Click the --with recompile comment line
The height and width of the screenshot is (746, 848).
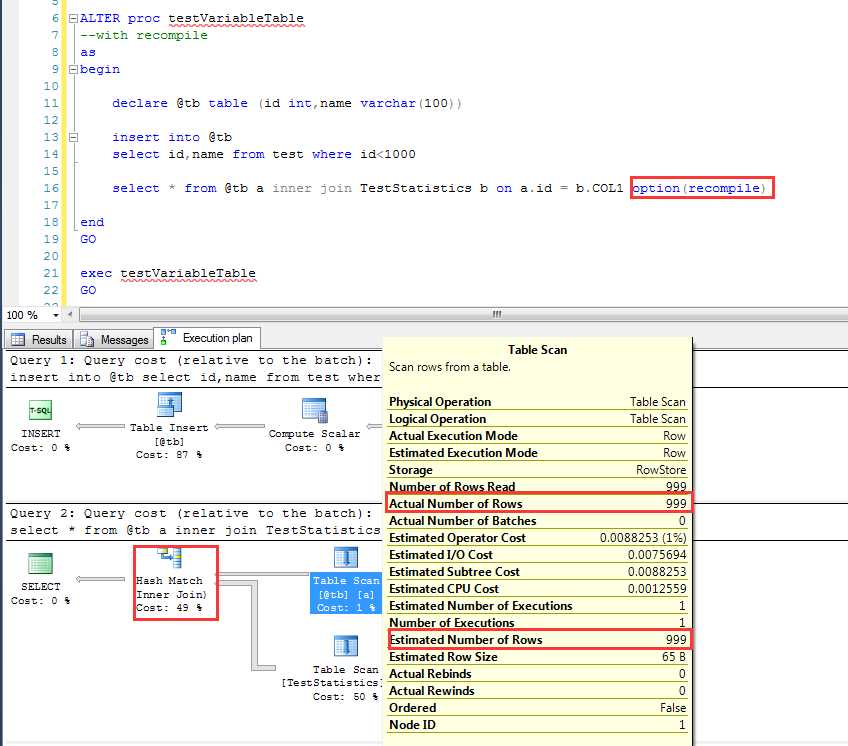tap(144, 35)
